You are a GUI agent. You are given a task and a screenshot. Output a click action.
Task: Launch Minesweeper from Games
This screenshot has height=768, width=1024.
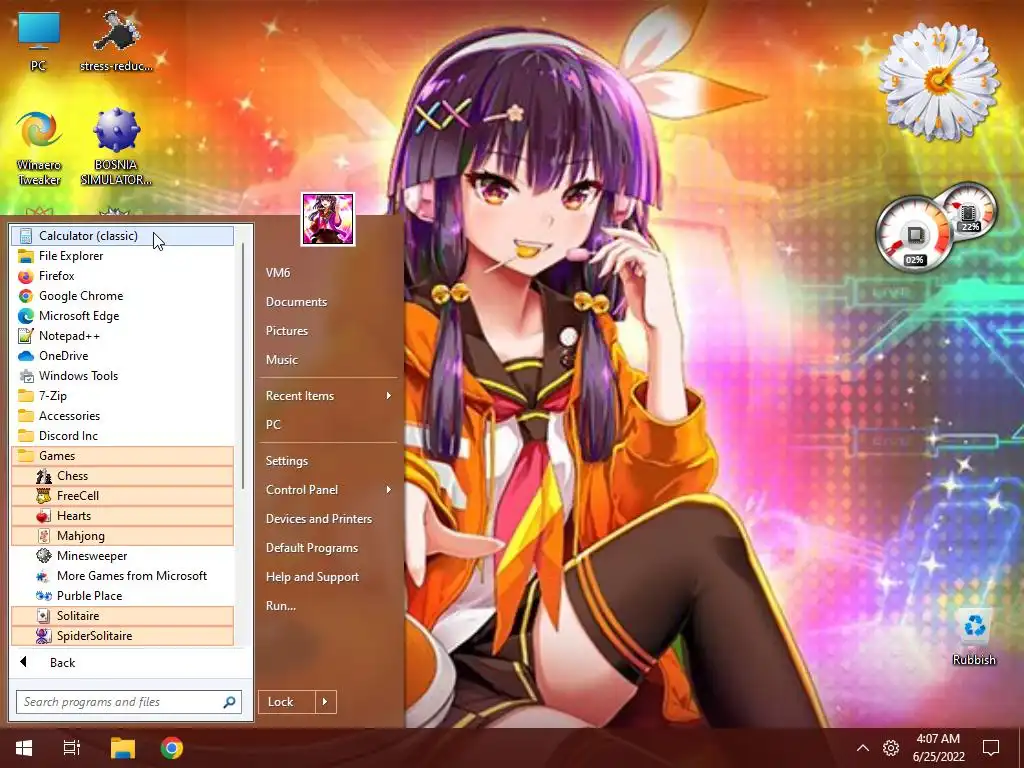pos(122,556)
